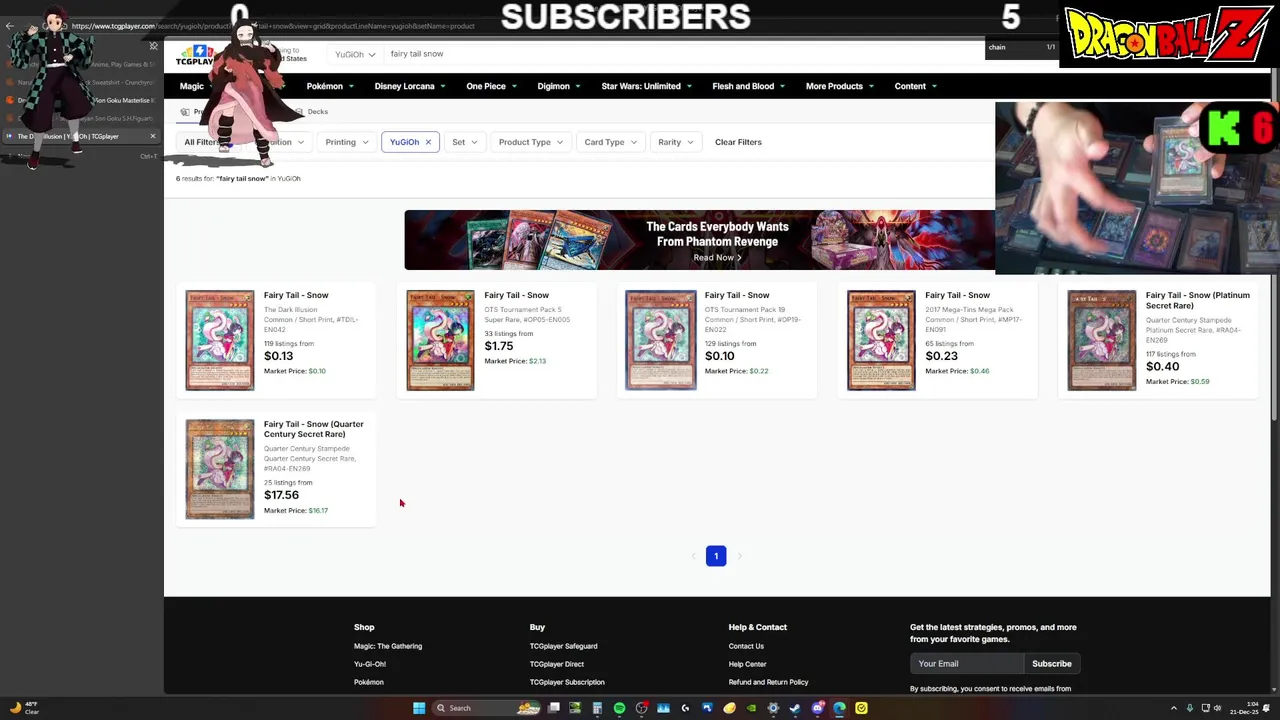Open Fairy Tail - Snow (Platinum Secret Rare) title
The image size is (1280, 720).
click(1197, 300)
